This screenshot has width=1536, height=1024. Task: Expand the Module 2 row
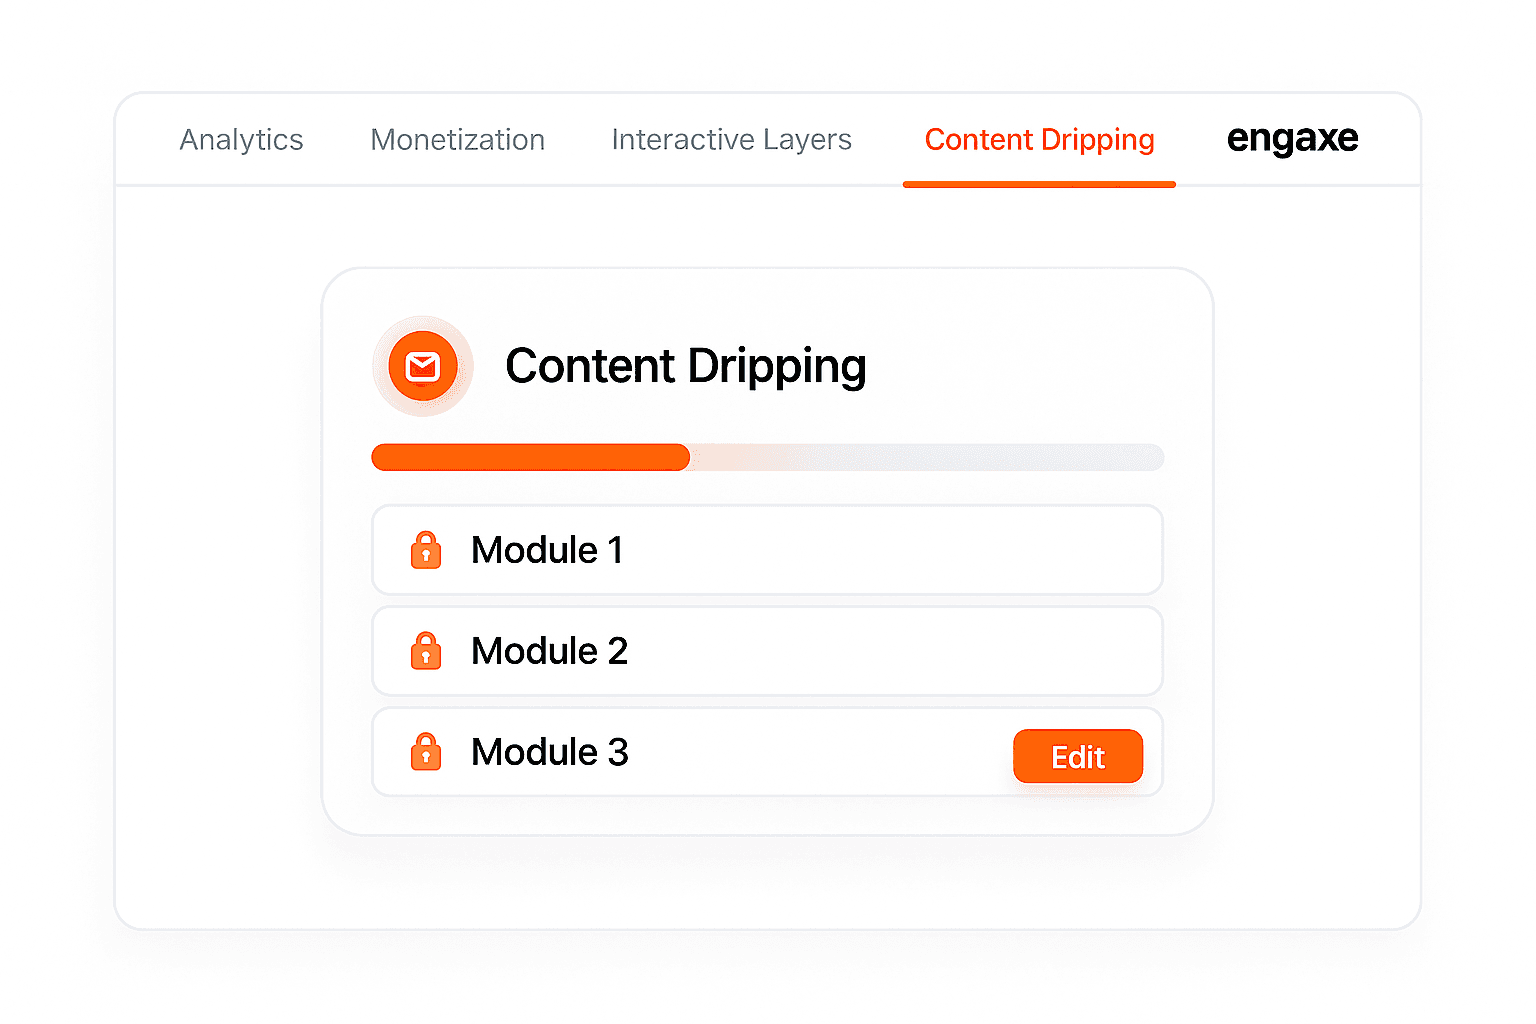coord(767,650)
